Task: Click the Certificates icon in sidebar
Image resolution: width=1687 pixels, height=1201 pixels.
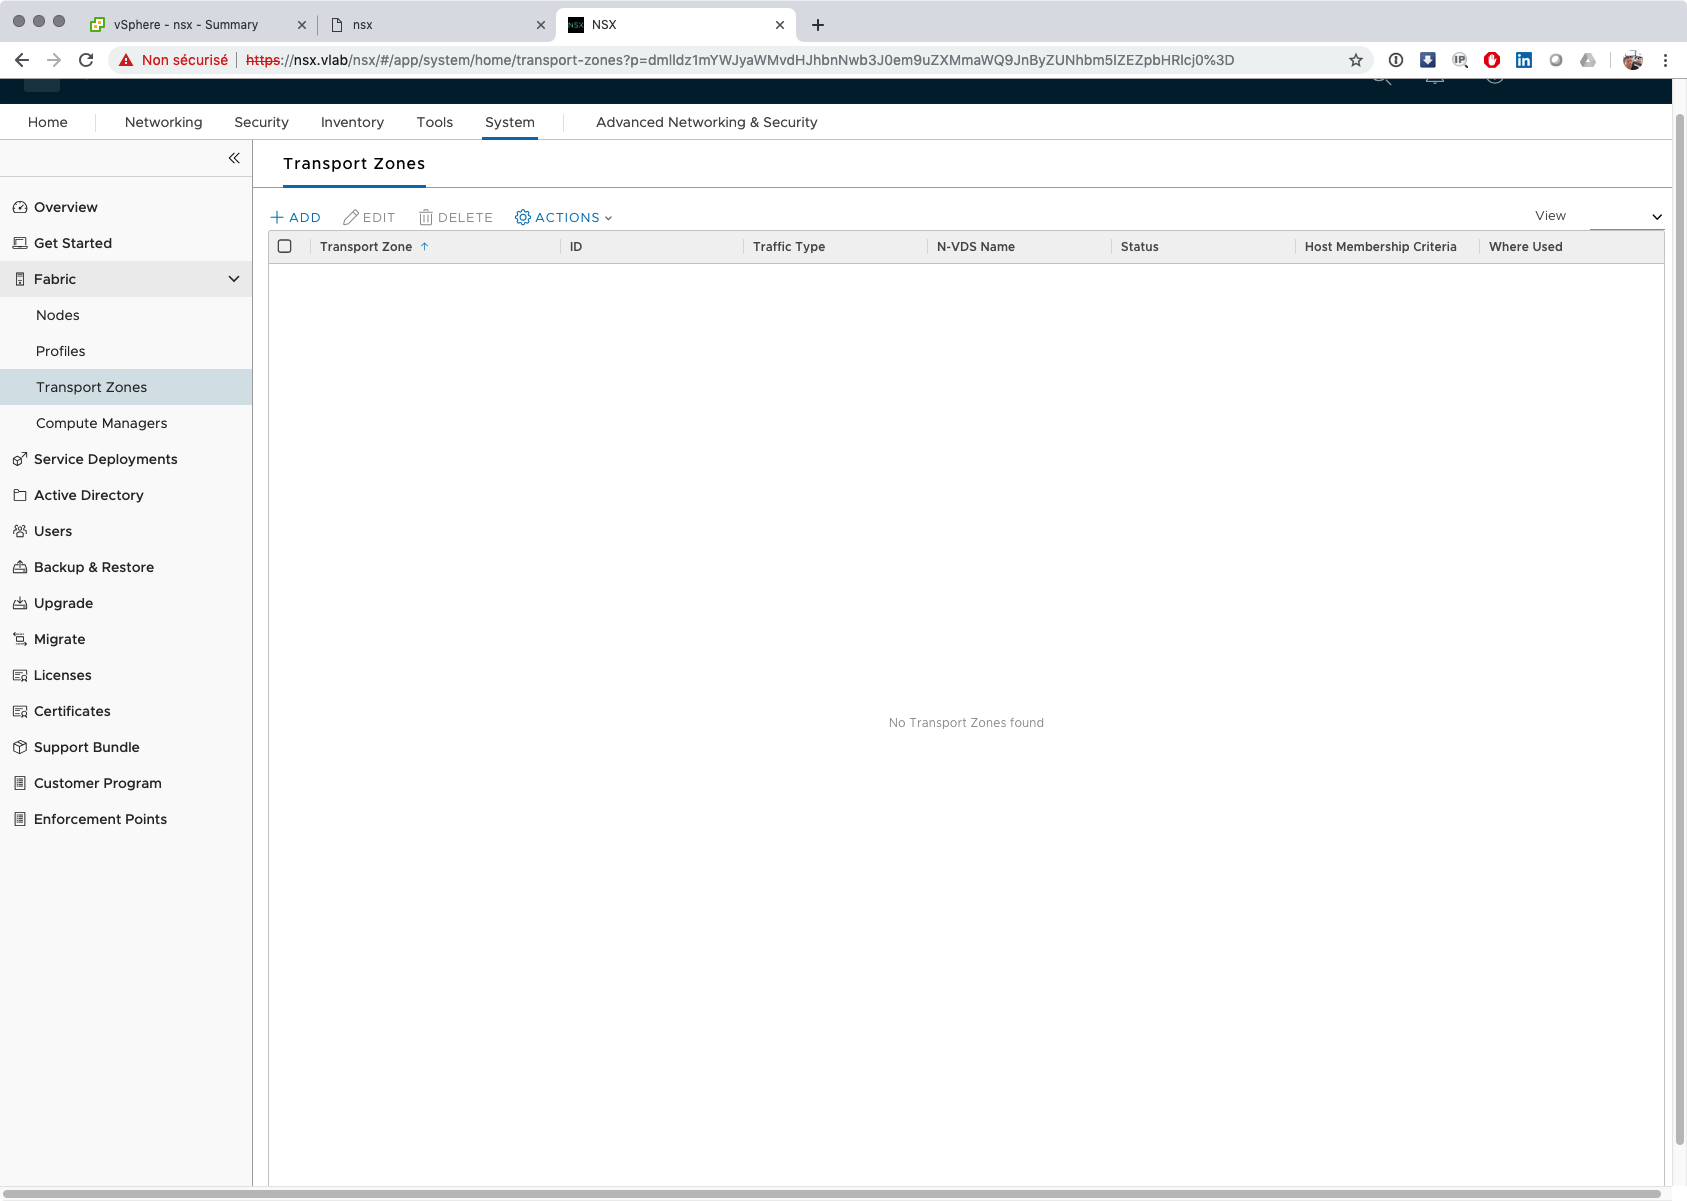Action: click(19, 711)
